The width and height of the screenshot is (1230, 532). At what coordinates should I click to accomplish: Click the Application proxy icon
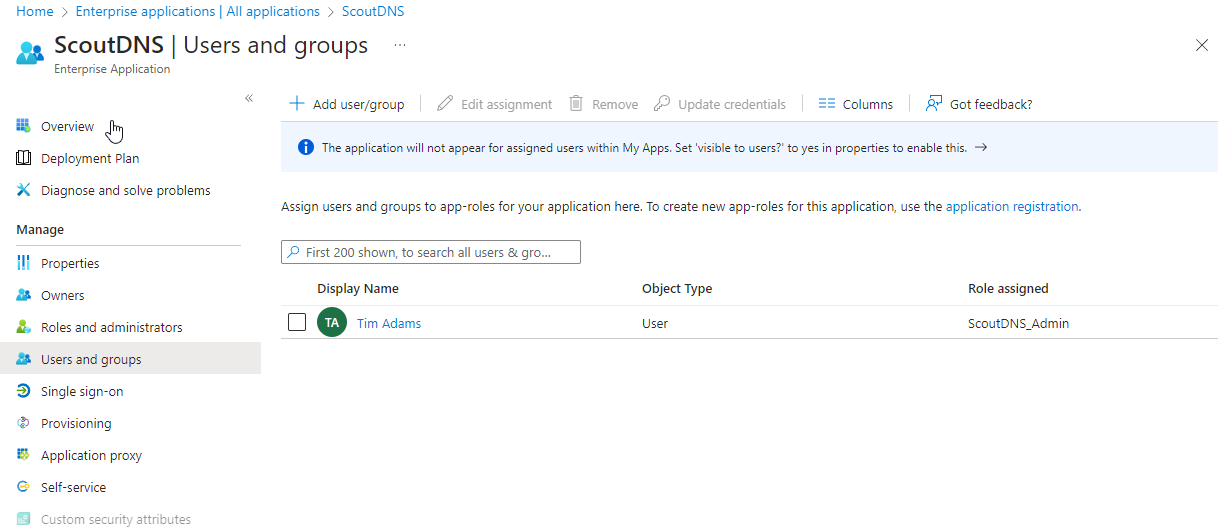point(24,455)
